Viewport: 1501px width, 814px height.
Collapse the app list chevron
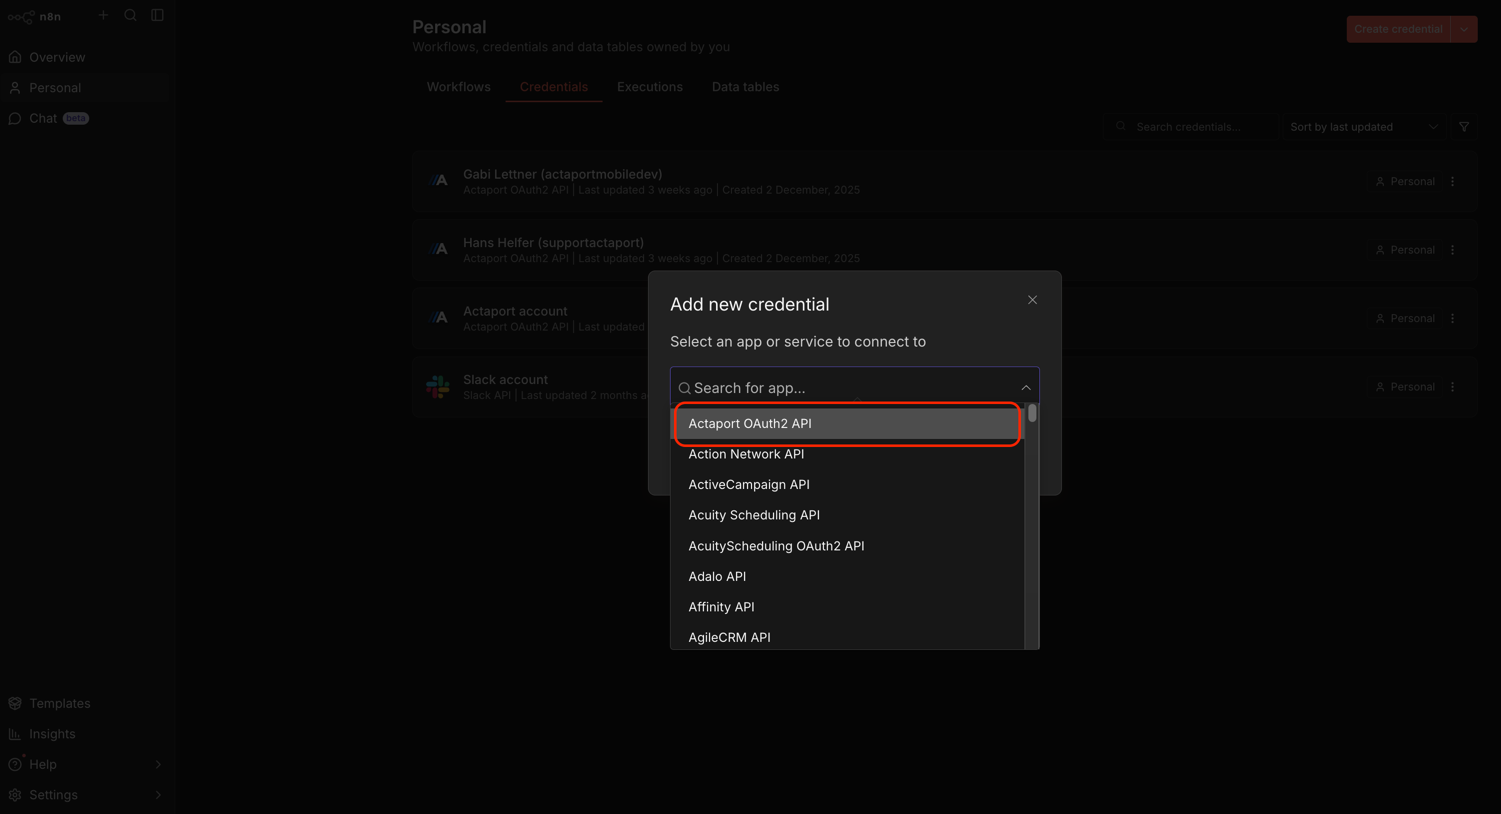click(1025, 388)
